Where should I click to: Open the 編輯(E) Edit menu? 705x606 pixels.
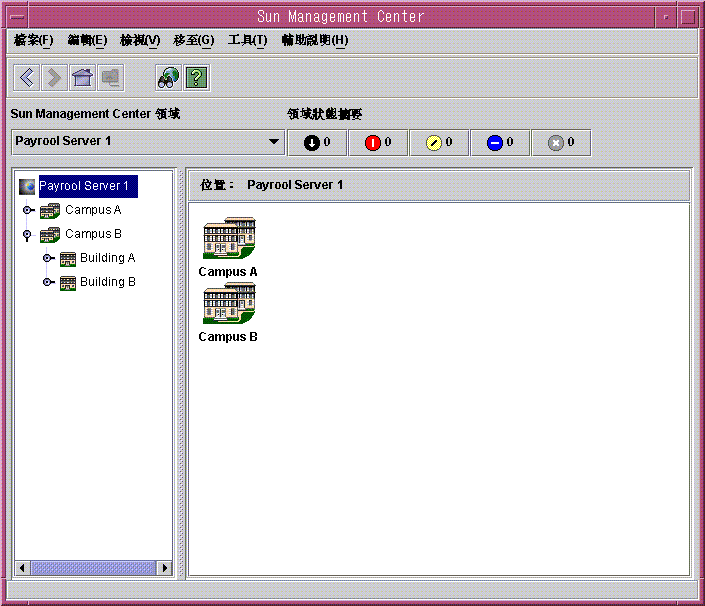click(87, 40)
